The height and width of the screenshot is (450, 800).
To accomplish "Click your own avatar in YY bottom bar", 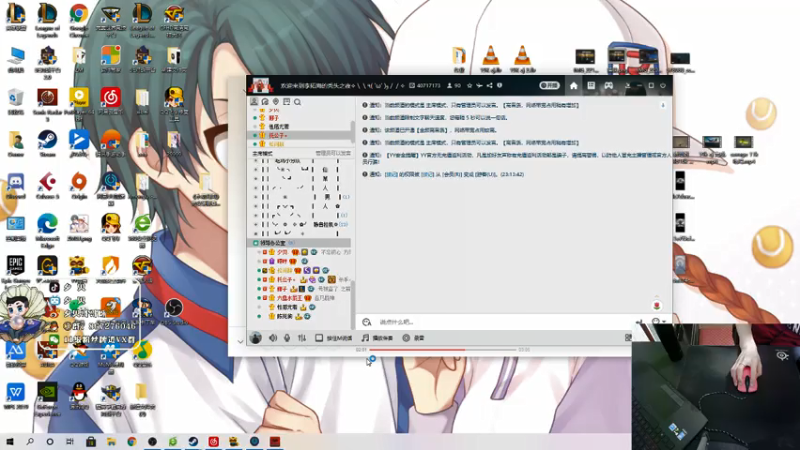I will pyautogui.click(x=256, y=338).
